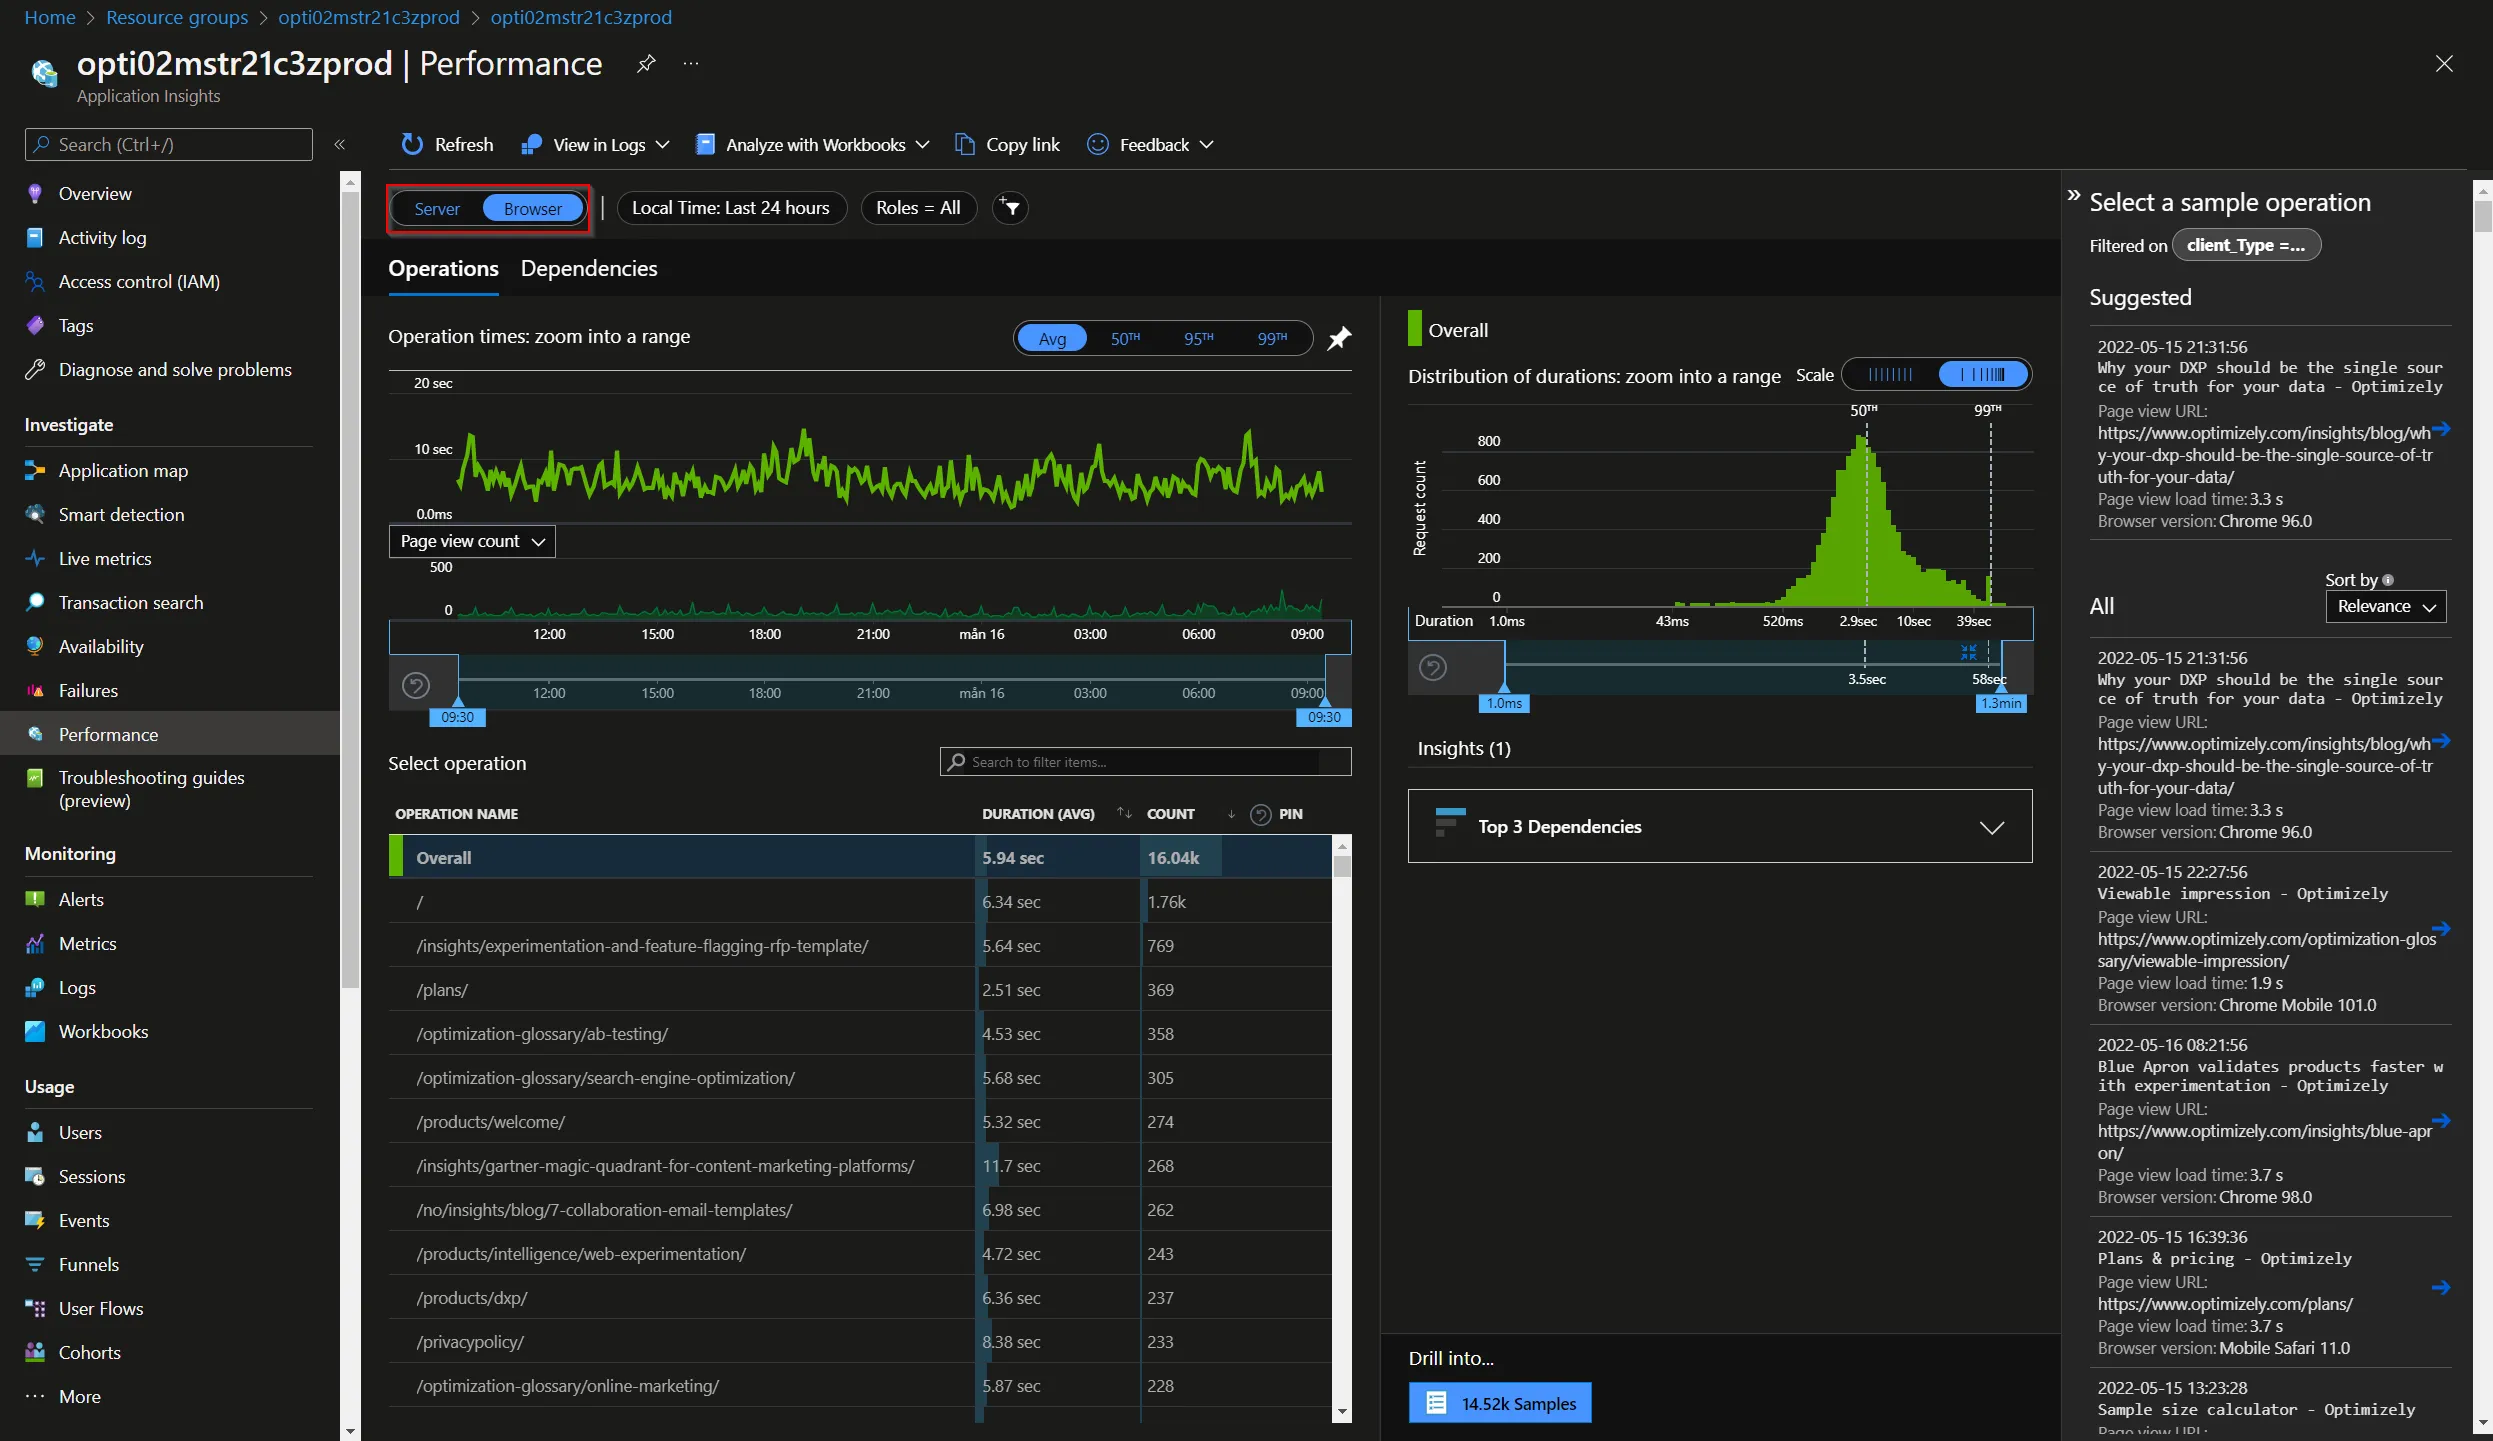Sort by Duration (Avg) column arrows

pyautogui.click(x=1124, y=813)
